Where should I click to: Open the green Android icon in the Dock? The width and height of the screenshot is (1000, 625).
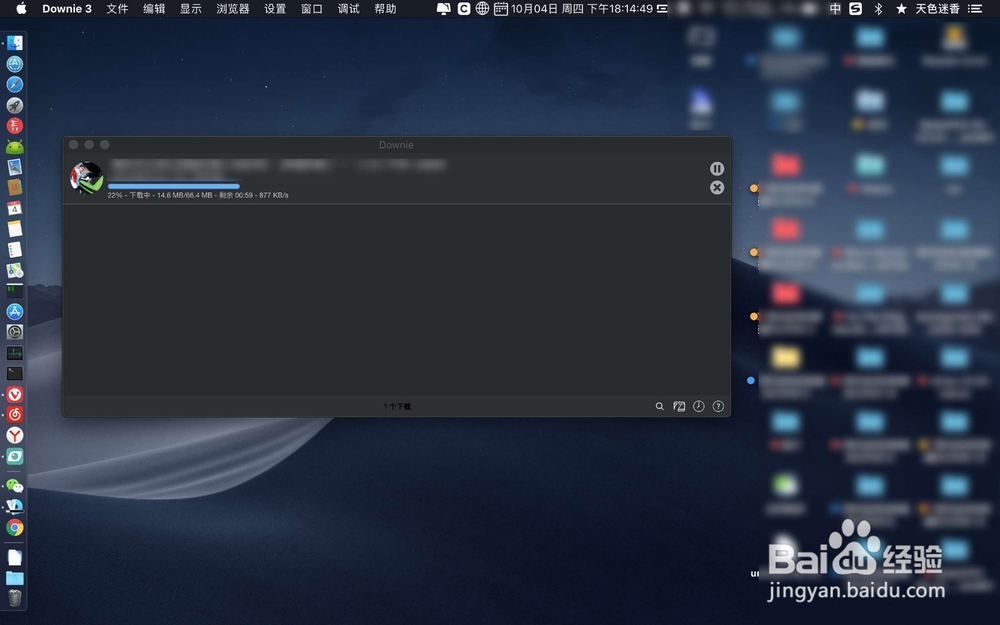click(15, 147)
